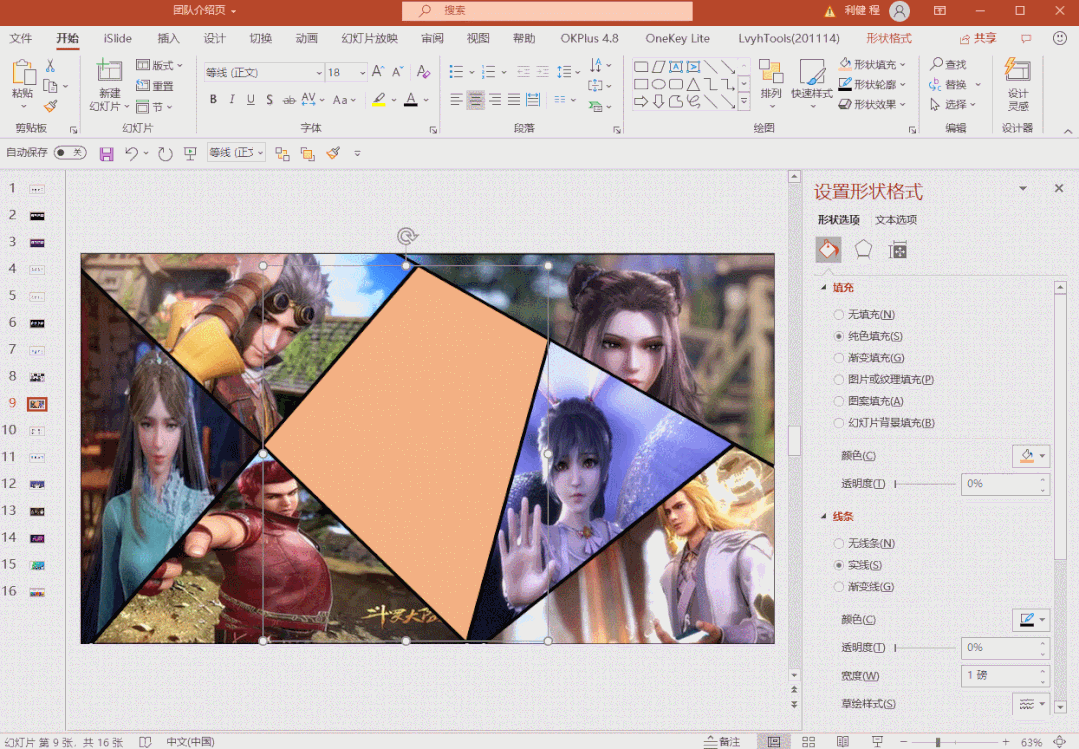Click the Redo arrow icon
1079x749 pixels.
165,154
